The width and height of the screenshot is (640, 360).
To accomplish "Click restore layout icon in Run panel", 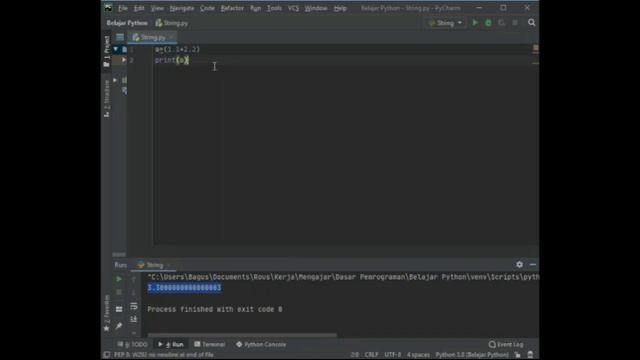I will [x=119, y=309].
